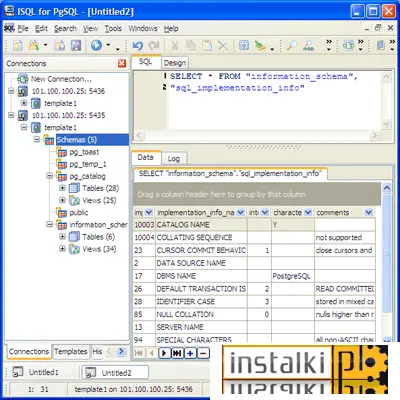Image resolution: width=400 pixels, height=400 pixels.
Task: Open dropdown arrow next to Execute icon
Action: 108,45
